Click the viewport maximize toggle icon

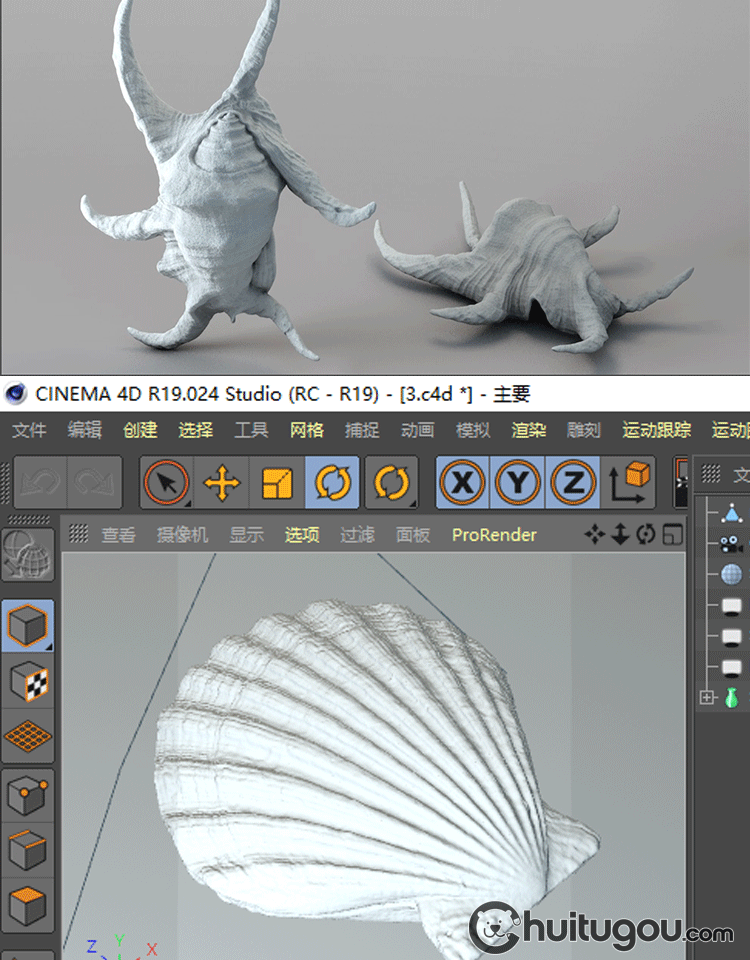tap(674, 535)
